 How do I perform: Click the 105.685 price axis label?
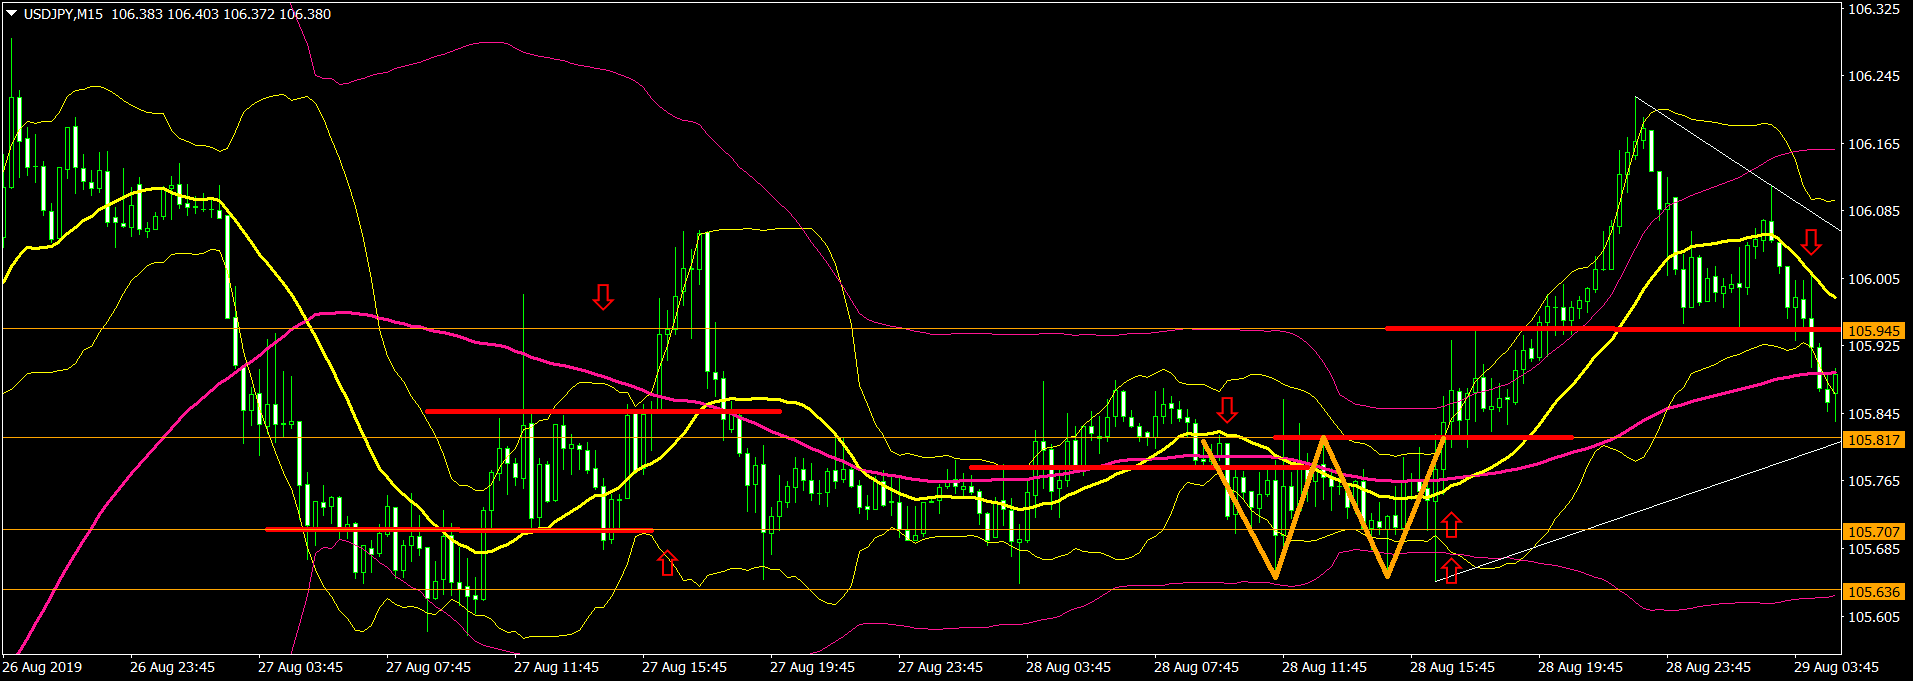pos(1874,549)
